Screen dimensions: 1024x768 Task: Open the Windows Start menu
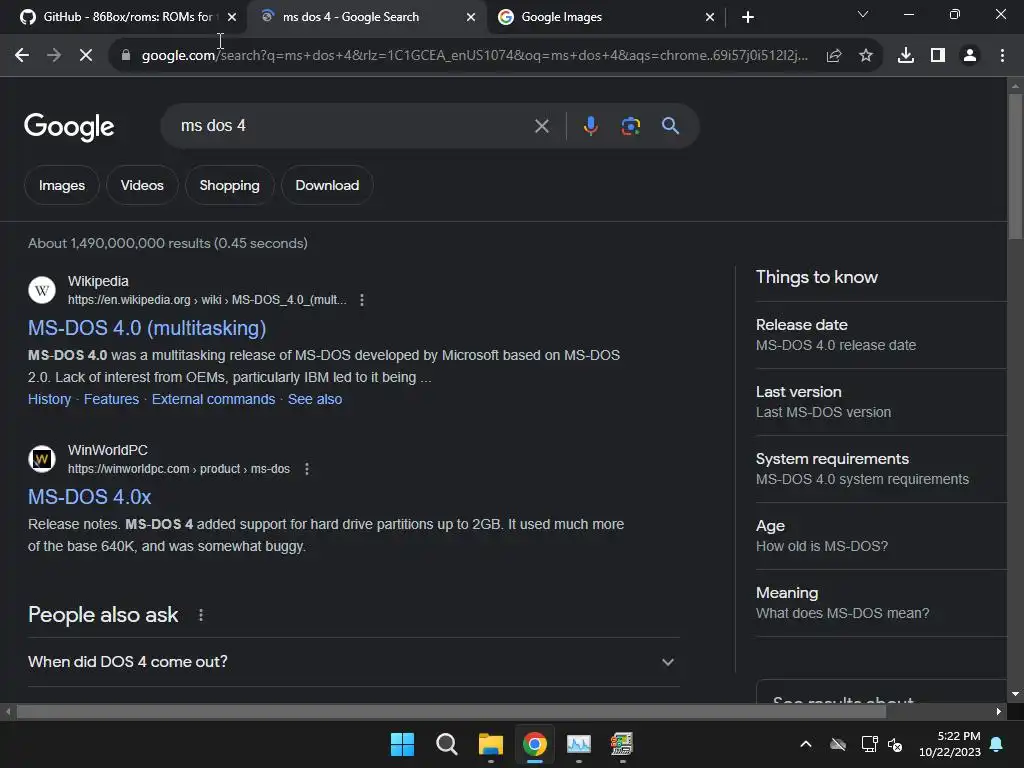(402, 744)
